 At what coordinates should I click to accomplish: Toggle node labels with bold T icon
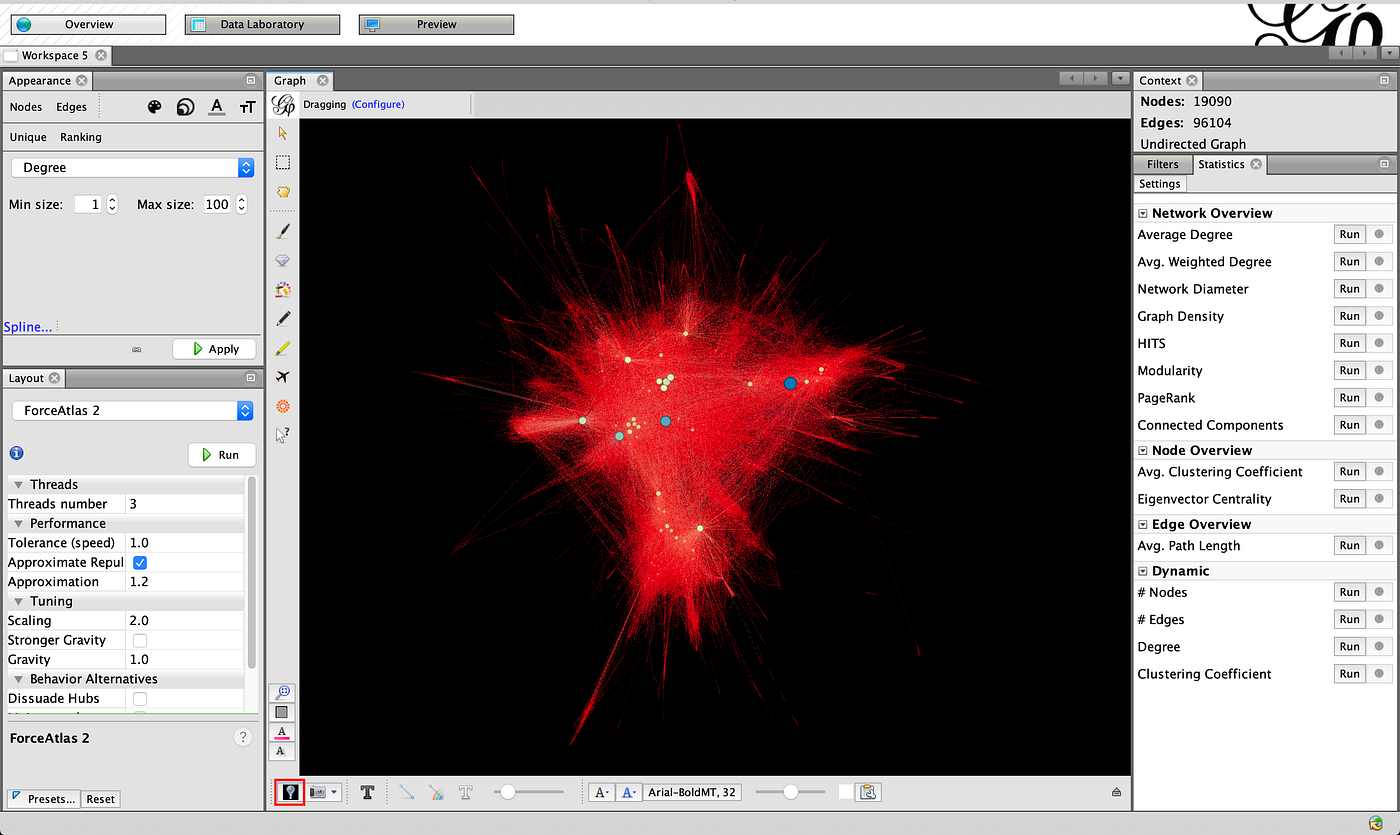[367, 792]
